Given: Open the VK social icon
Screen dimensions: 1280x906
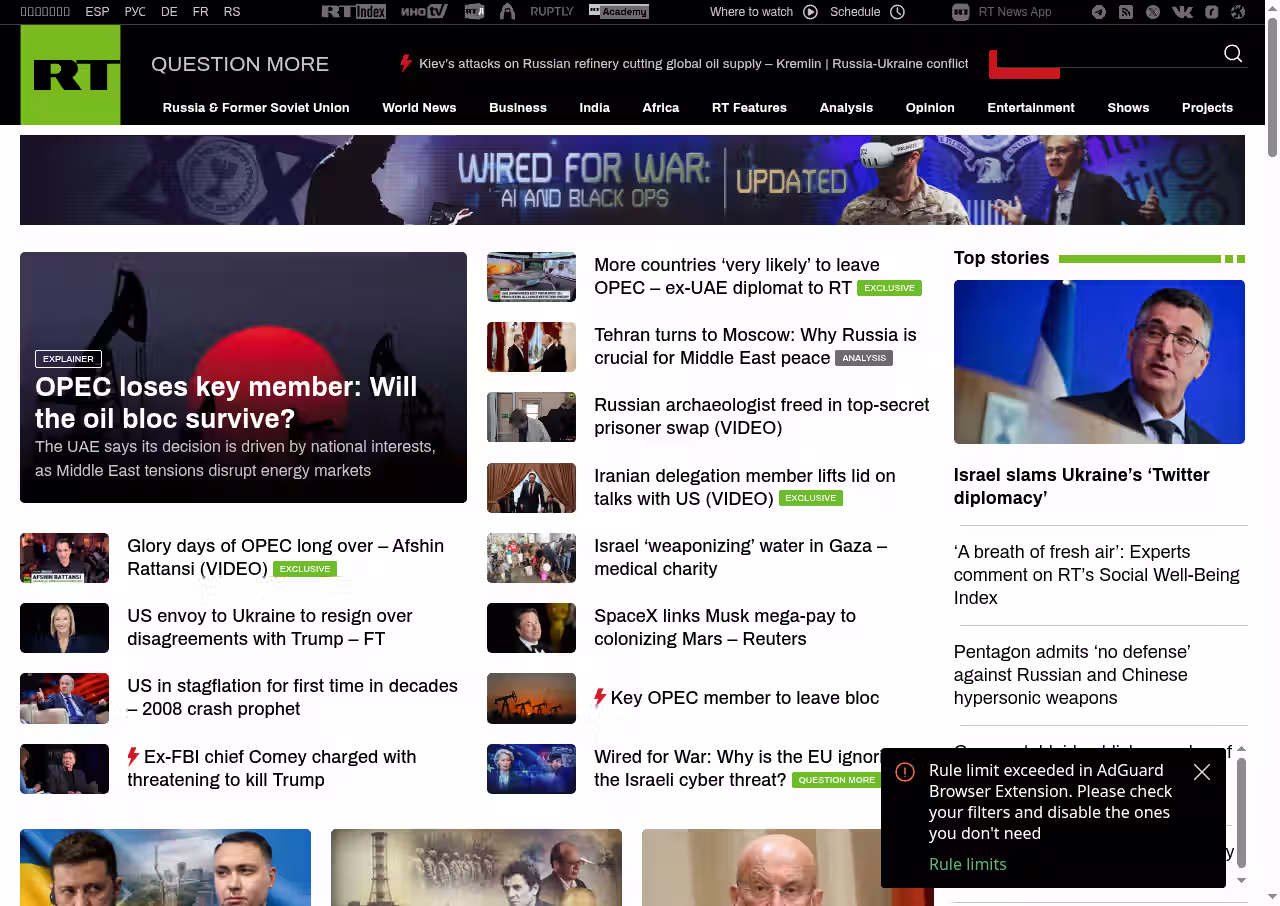Looking at the screenshot, I should [x=1182, y=12].
